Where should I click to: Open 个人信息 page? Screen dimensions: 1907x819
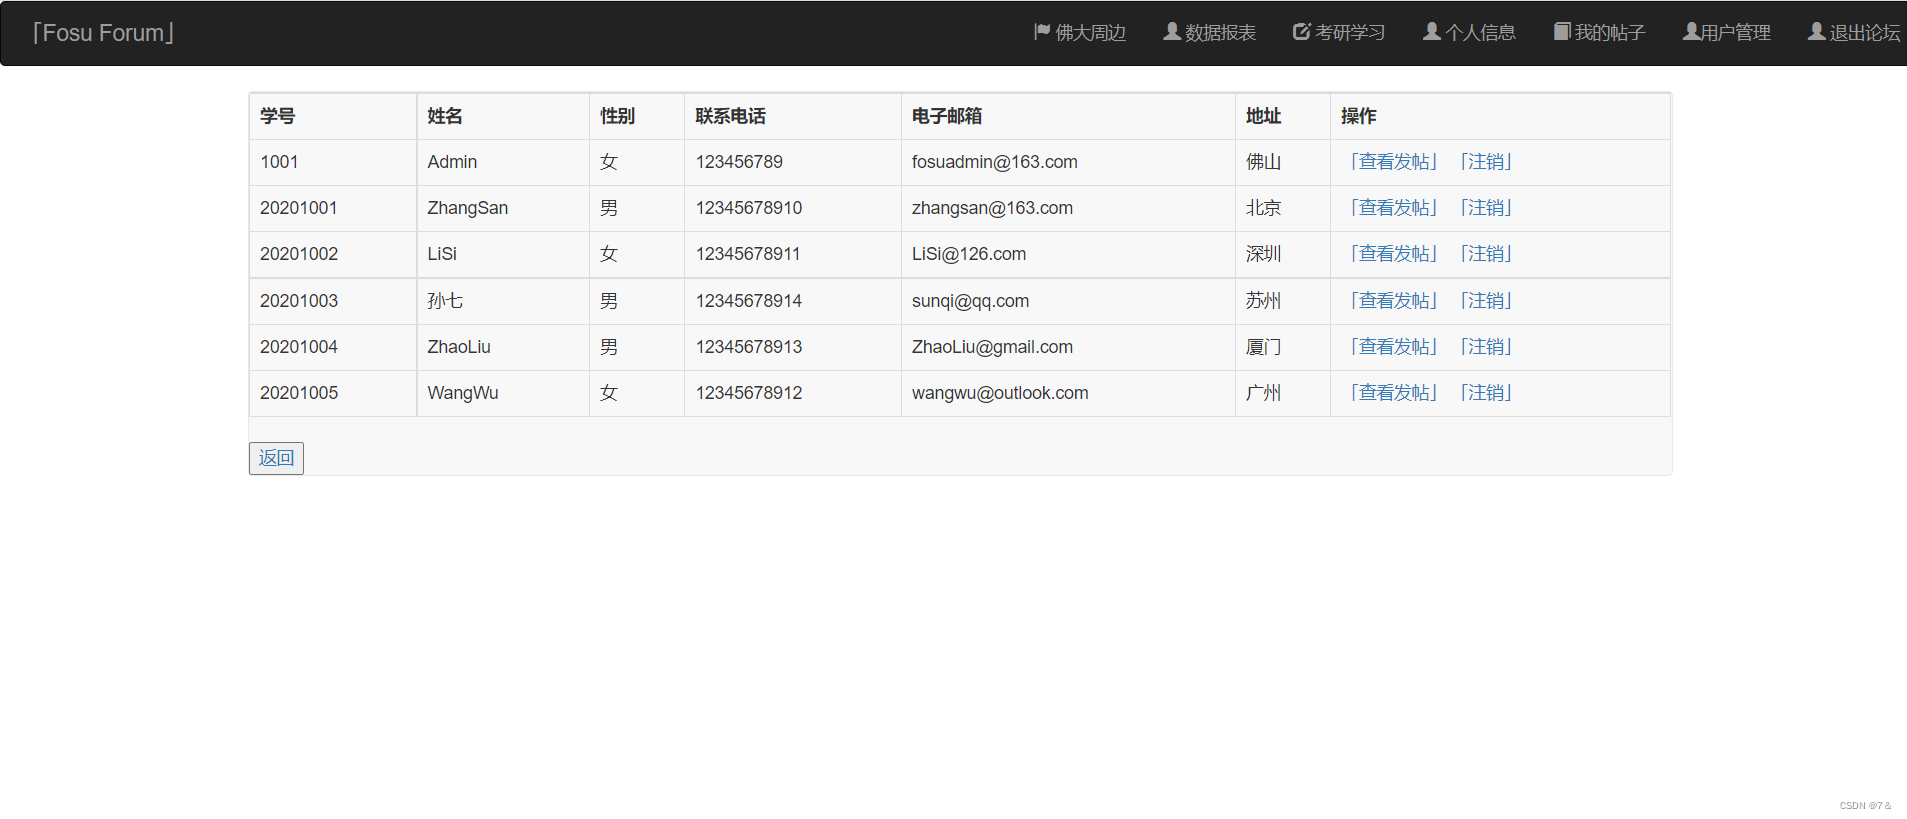1470,33
